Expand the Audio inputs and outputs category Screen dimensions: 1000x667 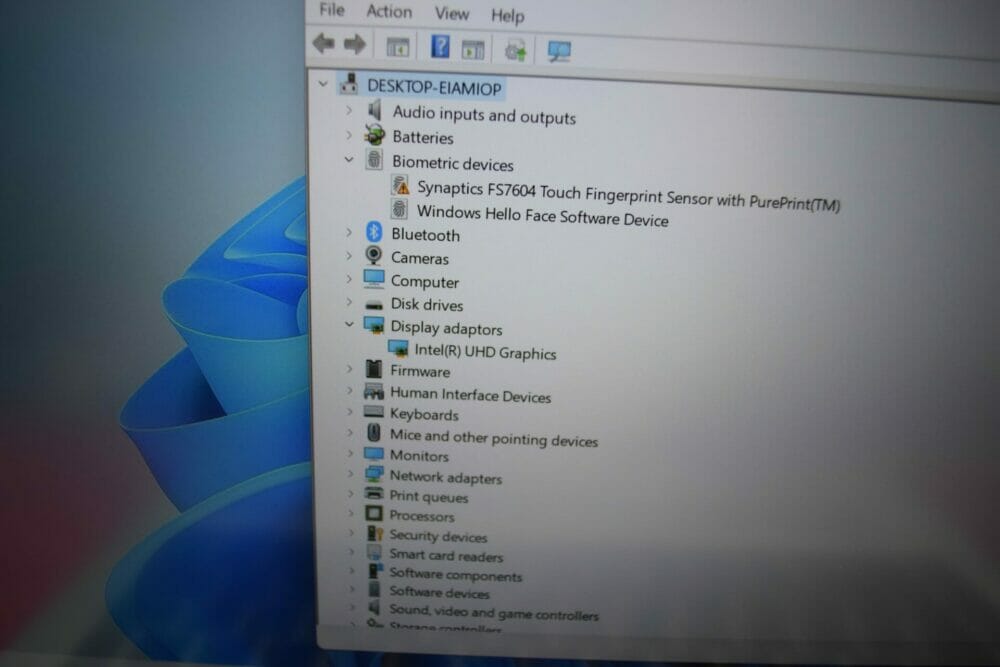(349, 110)
